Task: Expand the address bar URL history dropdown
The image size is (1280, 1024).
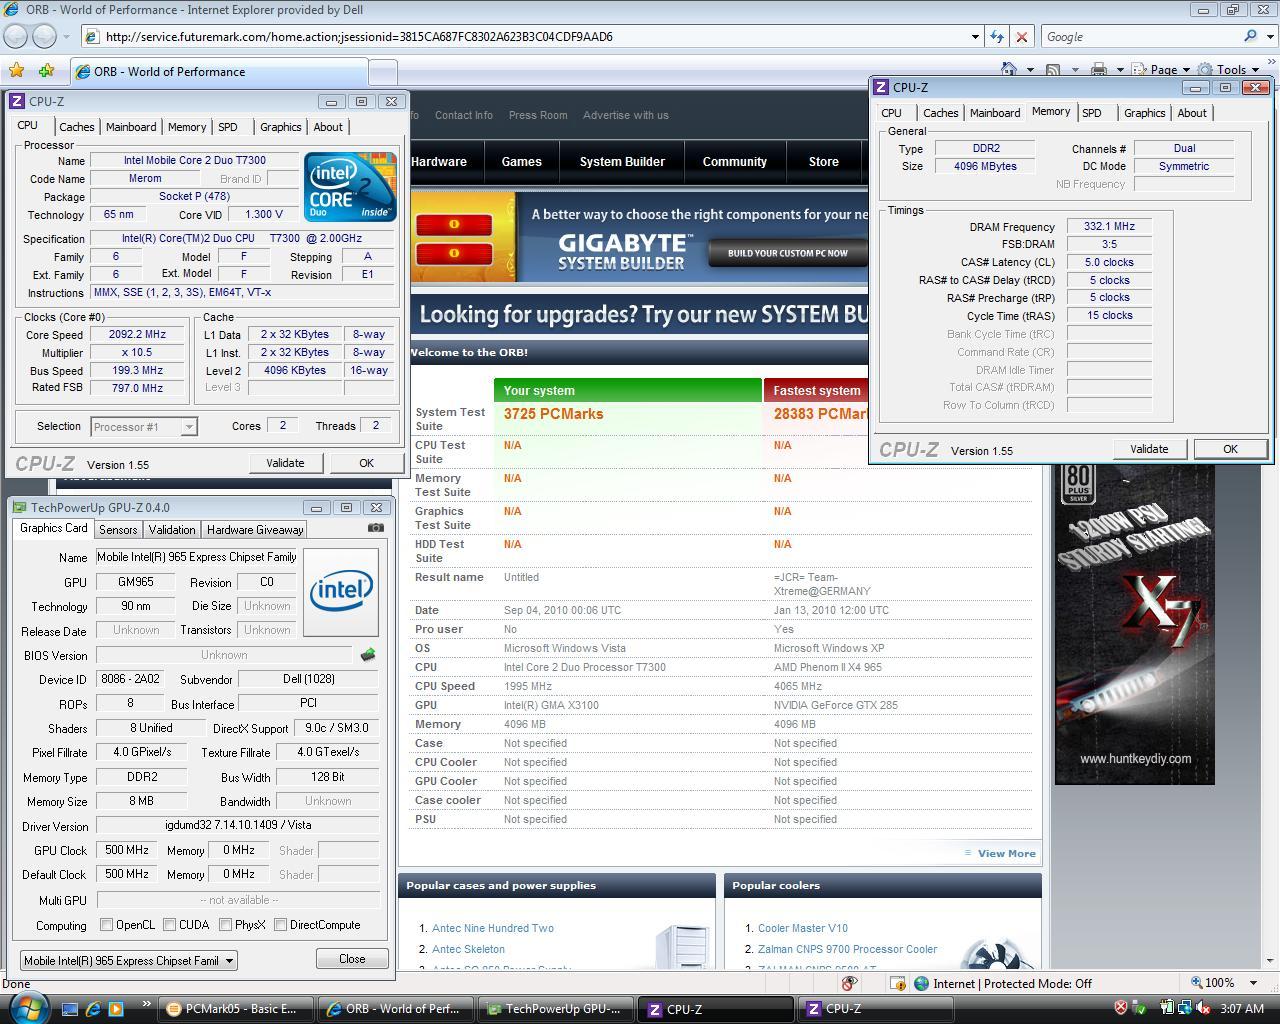Action: pyautogui.click(x=975, y=36)
